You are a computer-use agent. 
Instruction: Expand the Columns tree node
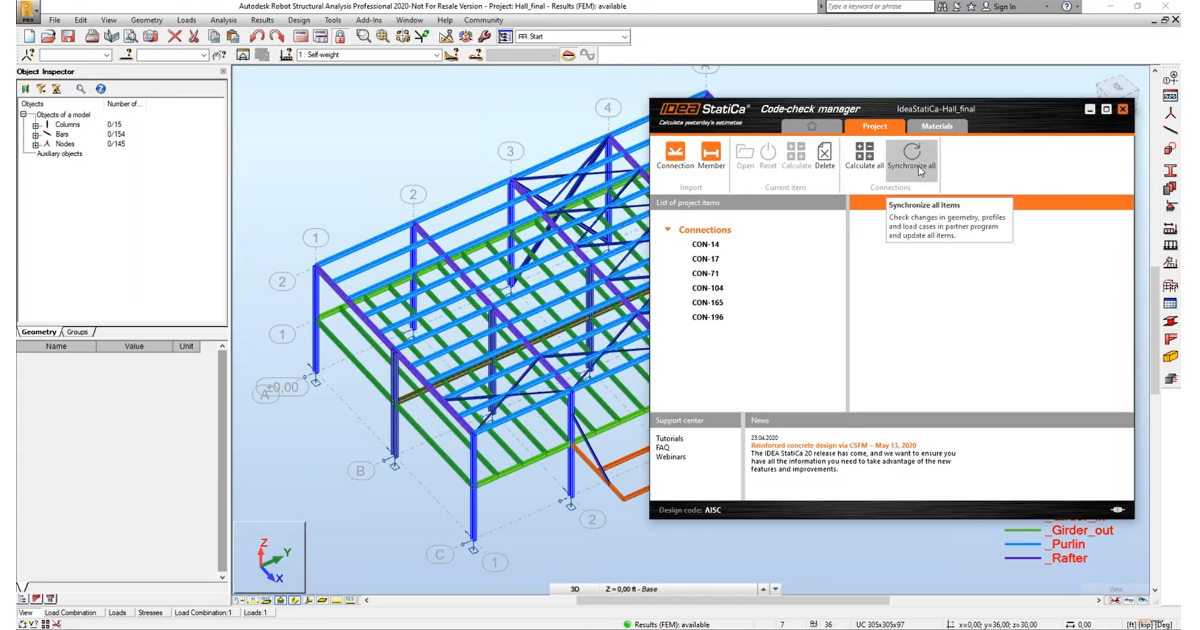click(x=35, y=125)
